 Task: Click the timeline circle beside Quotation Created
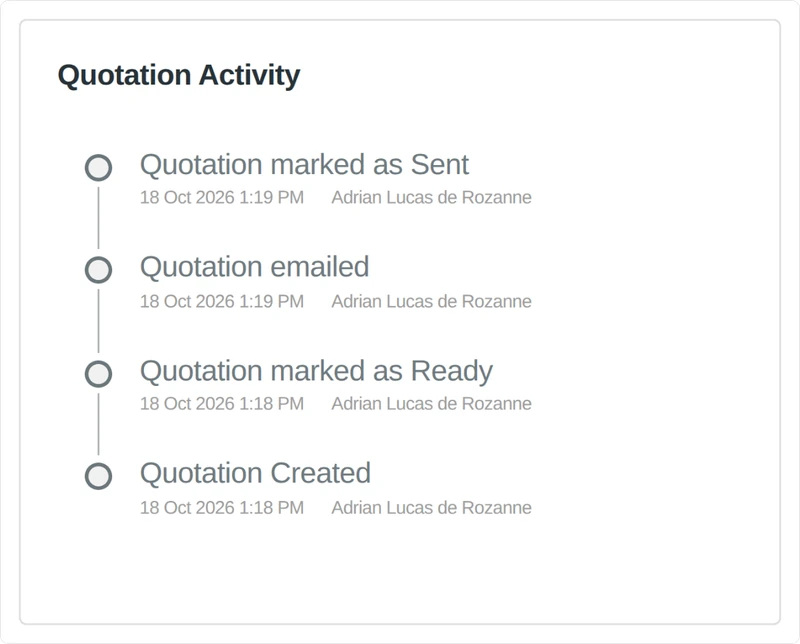(98, 476)
